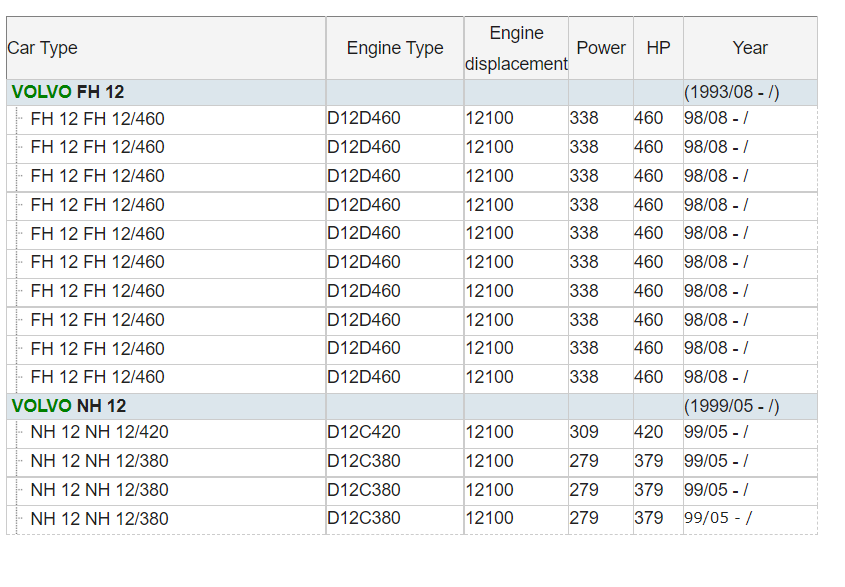Click the Power column header

pyautogui.click(x=601, y=48)
